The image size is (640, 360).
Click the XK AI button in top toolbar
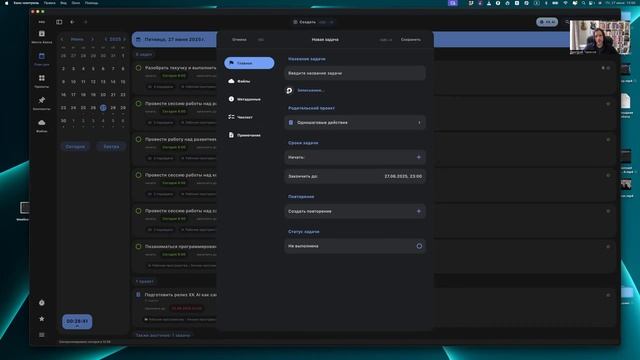tap(547, 22)
